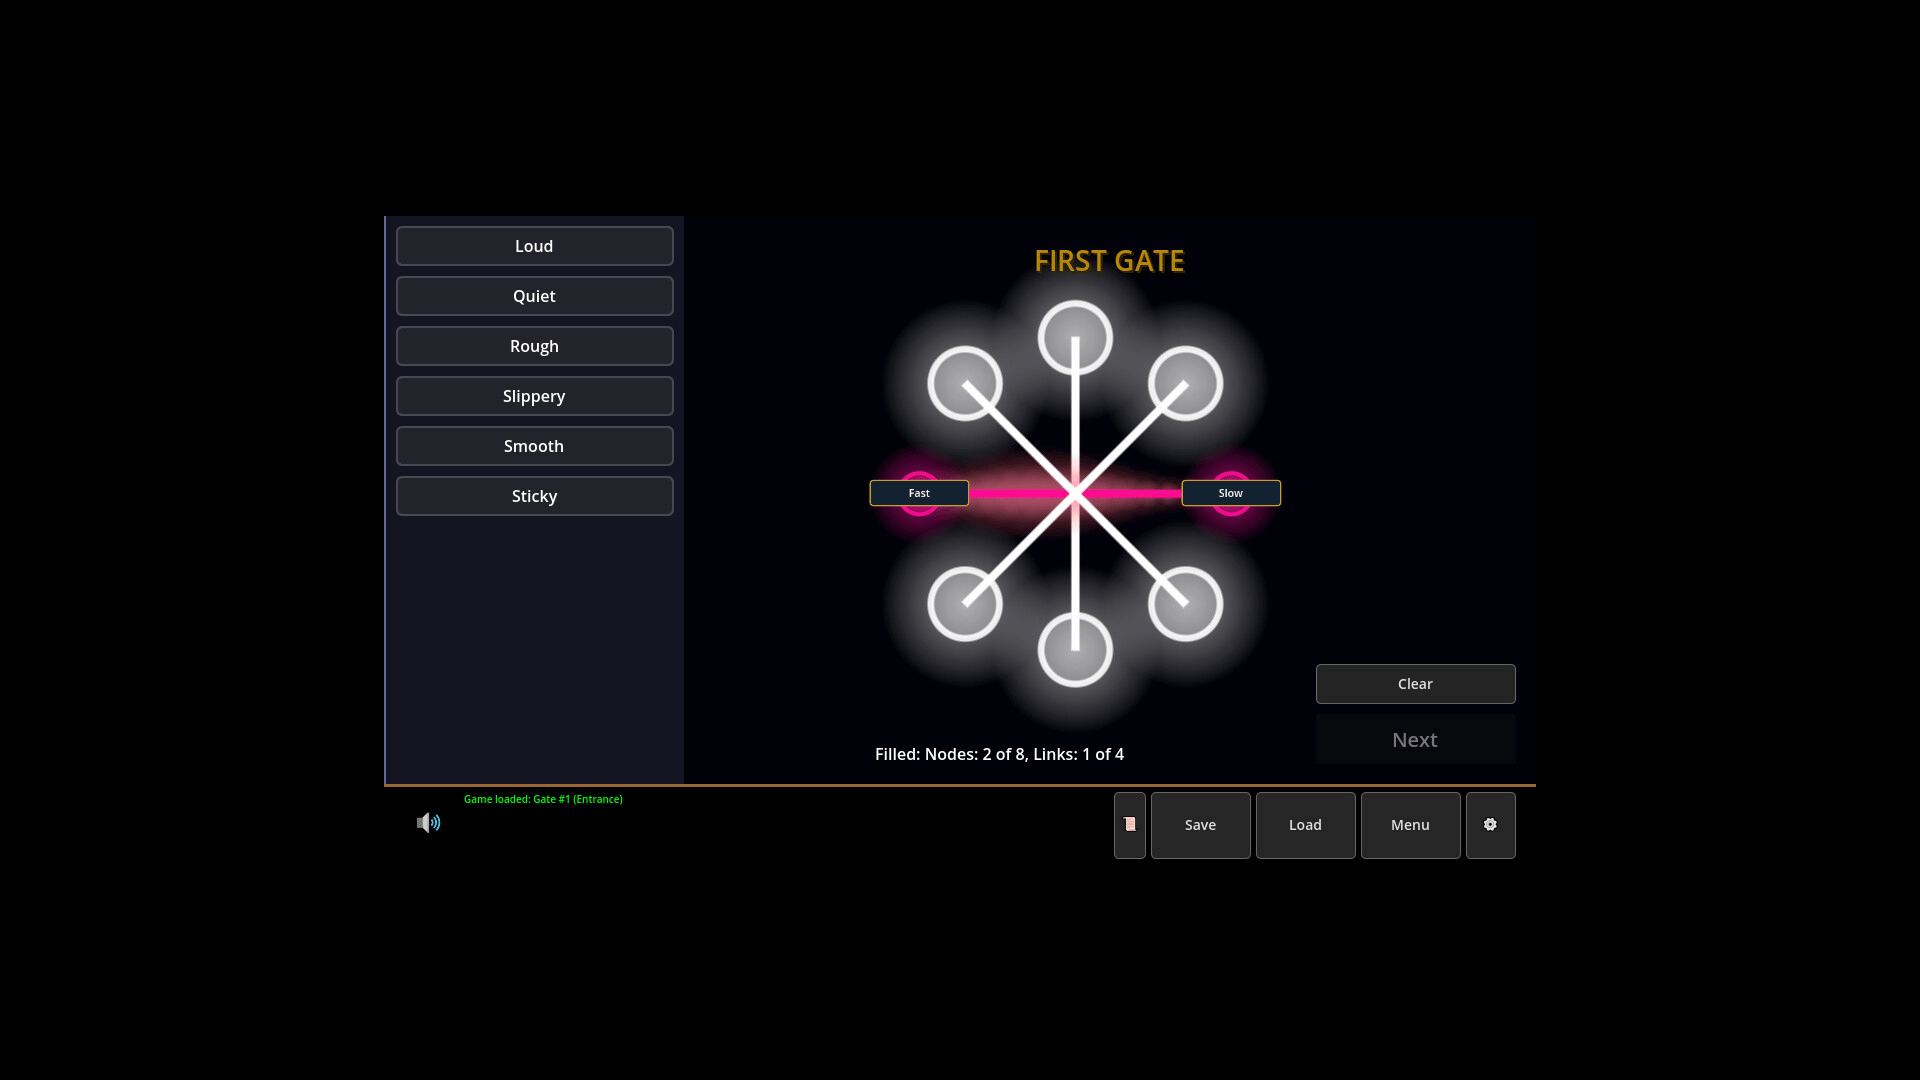Select the Sticky word option
Viewport: 1920px width, 1080px height.
(x=534, y=496)
